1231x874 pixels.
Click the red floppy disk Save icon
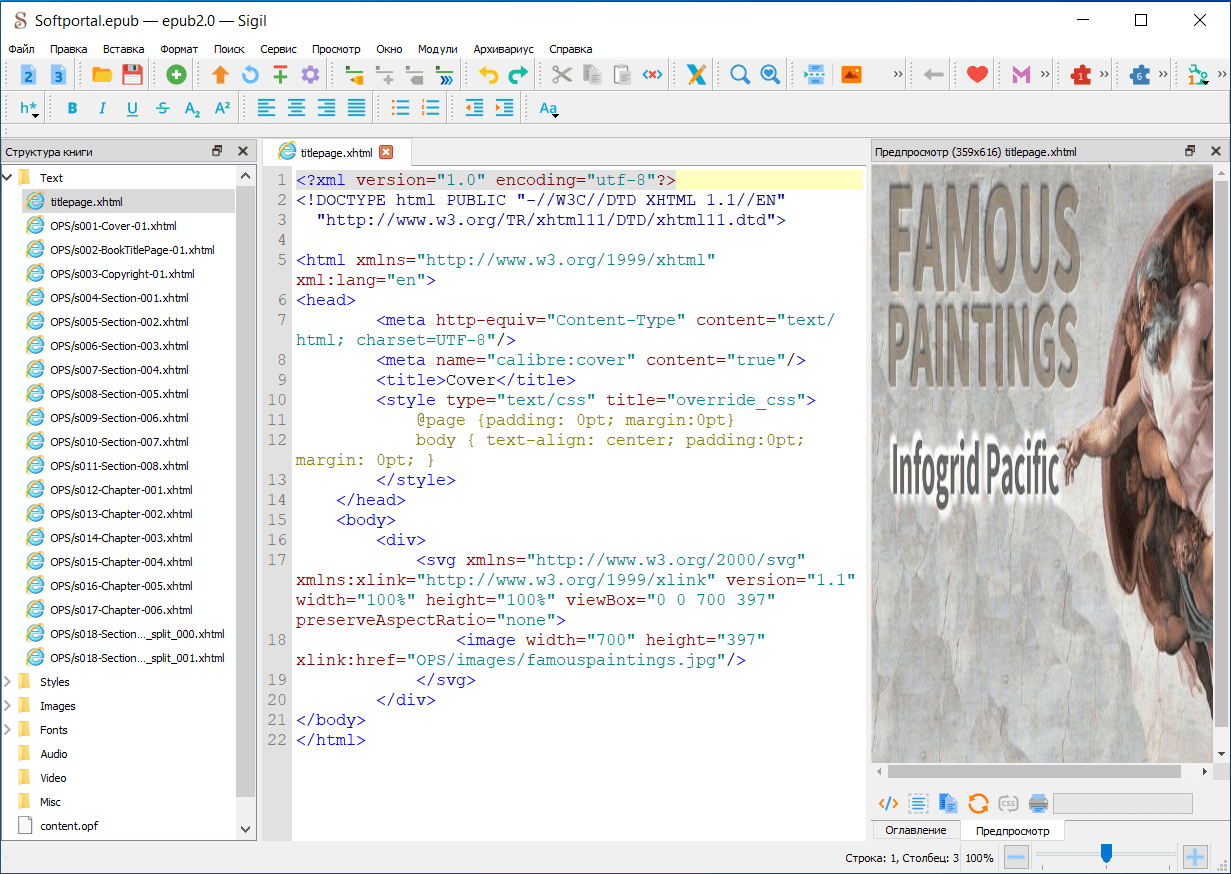tap(132, 74)
